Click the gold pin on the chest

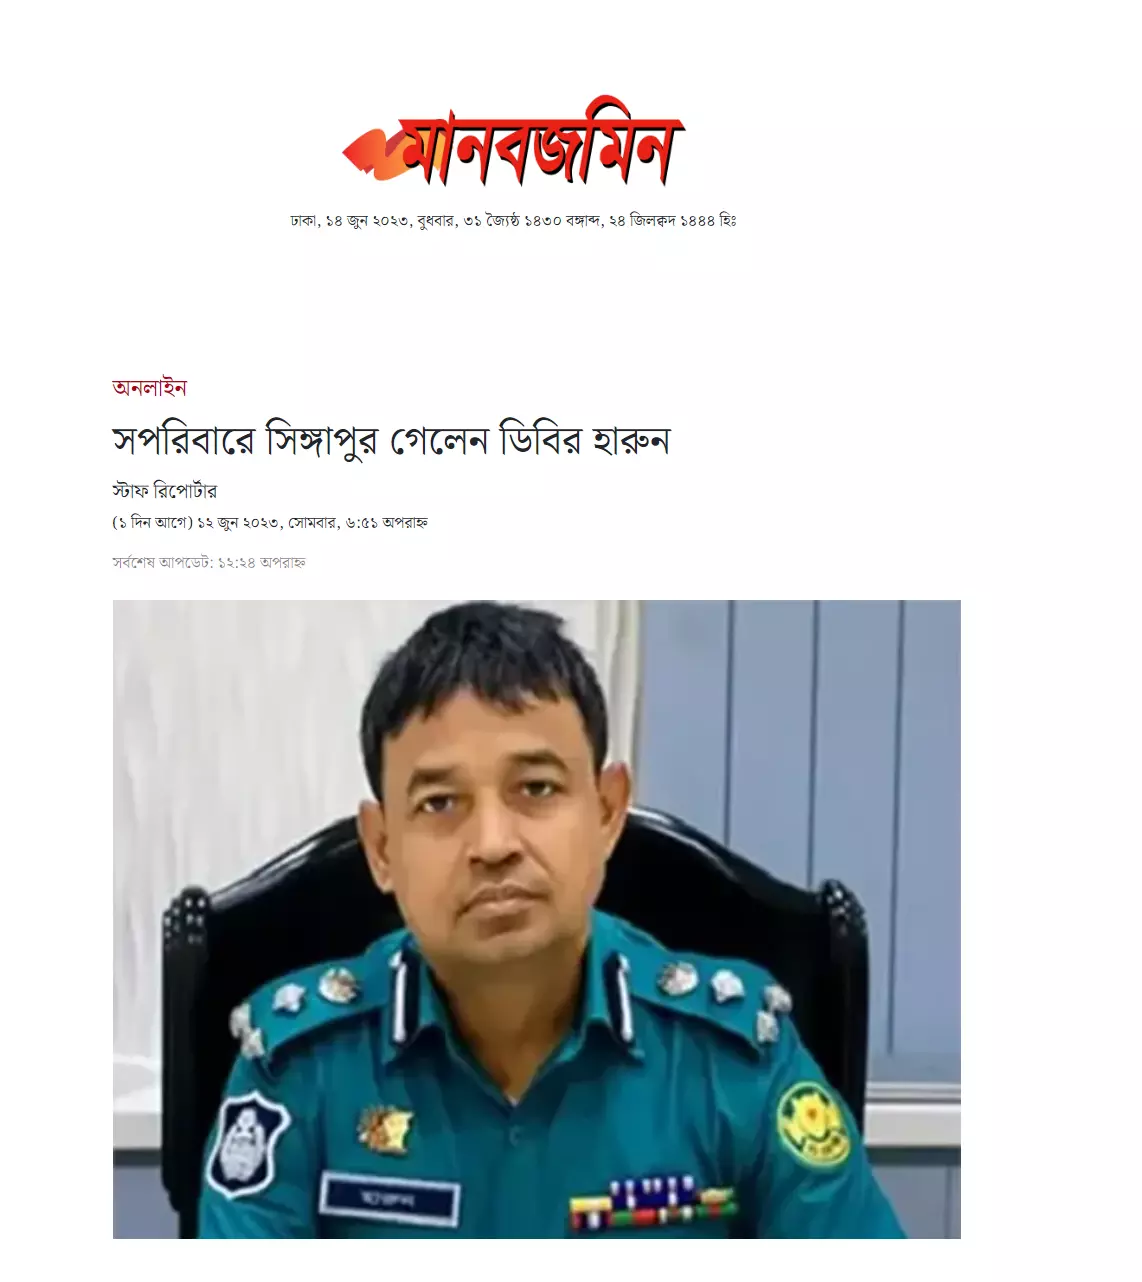(x=384, y=1129)
